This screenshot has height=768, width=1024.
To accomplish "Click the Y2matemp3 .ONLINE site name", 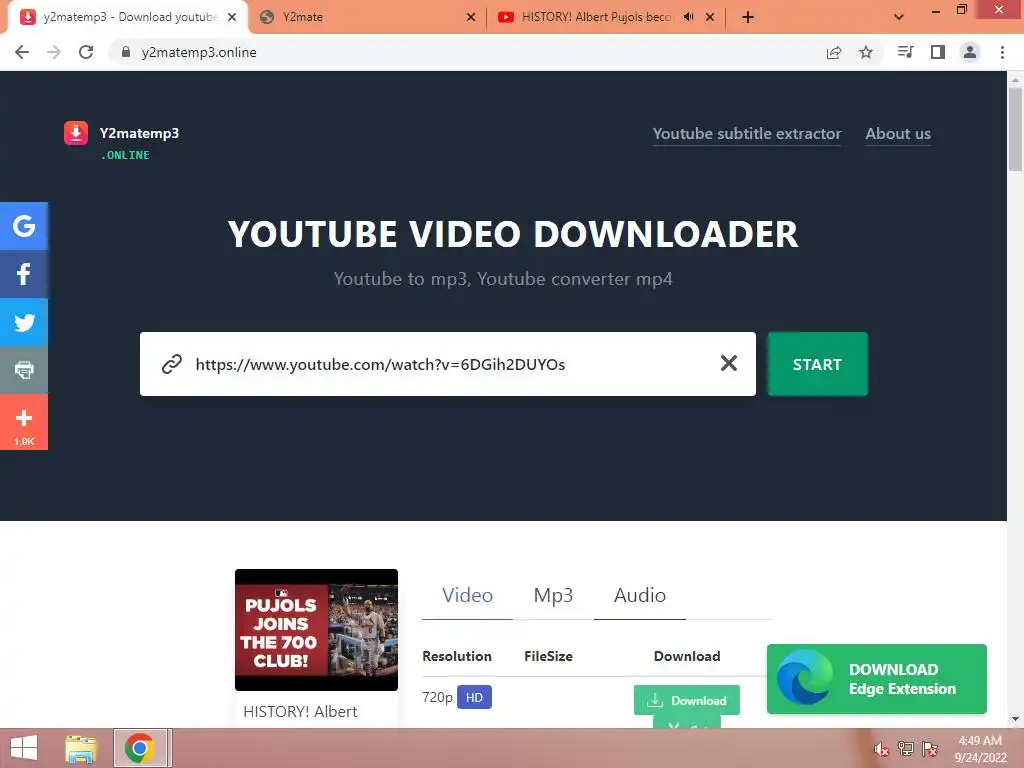I will coord(139,142).
